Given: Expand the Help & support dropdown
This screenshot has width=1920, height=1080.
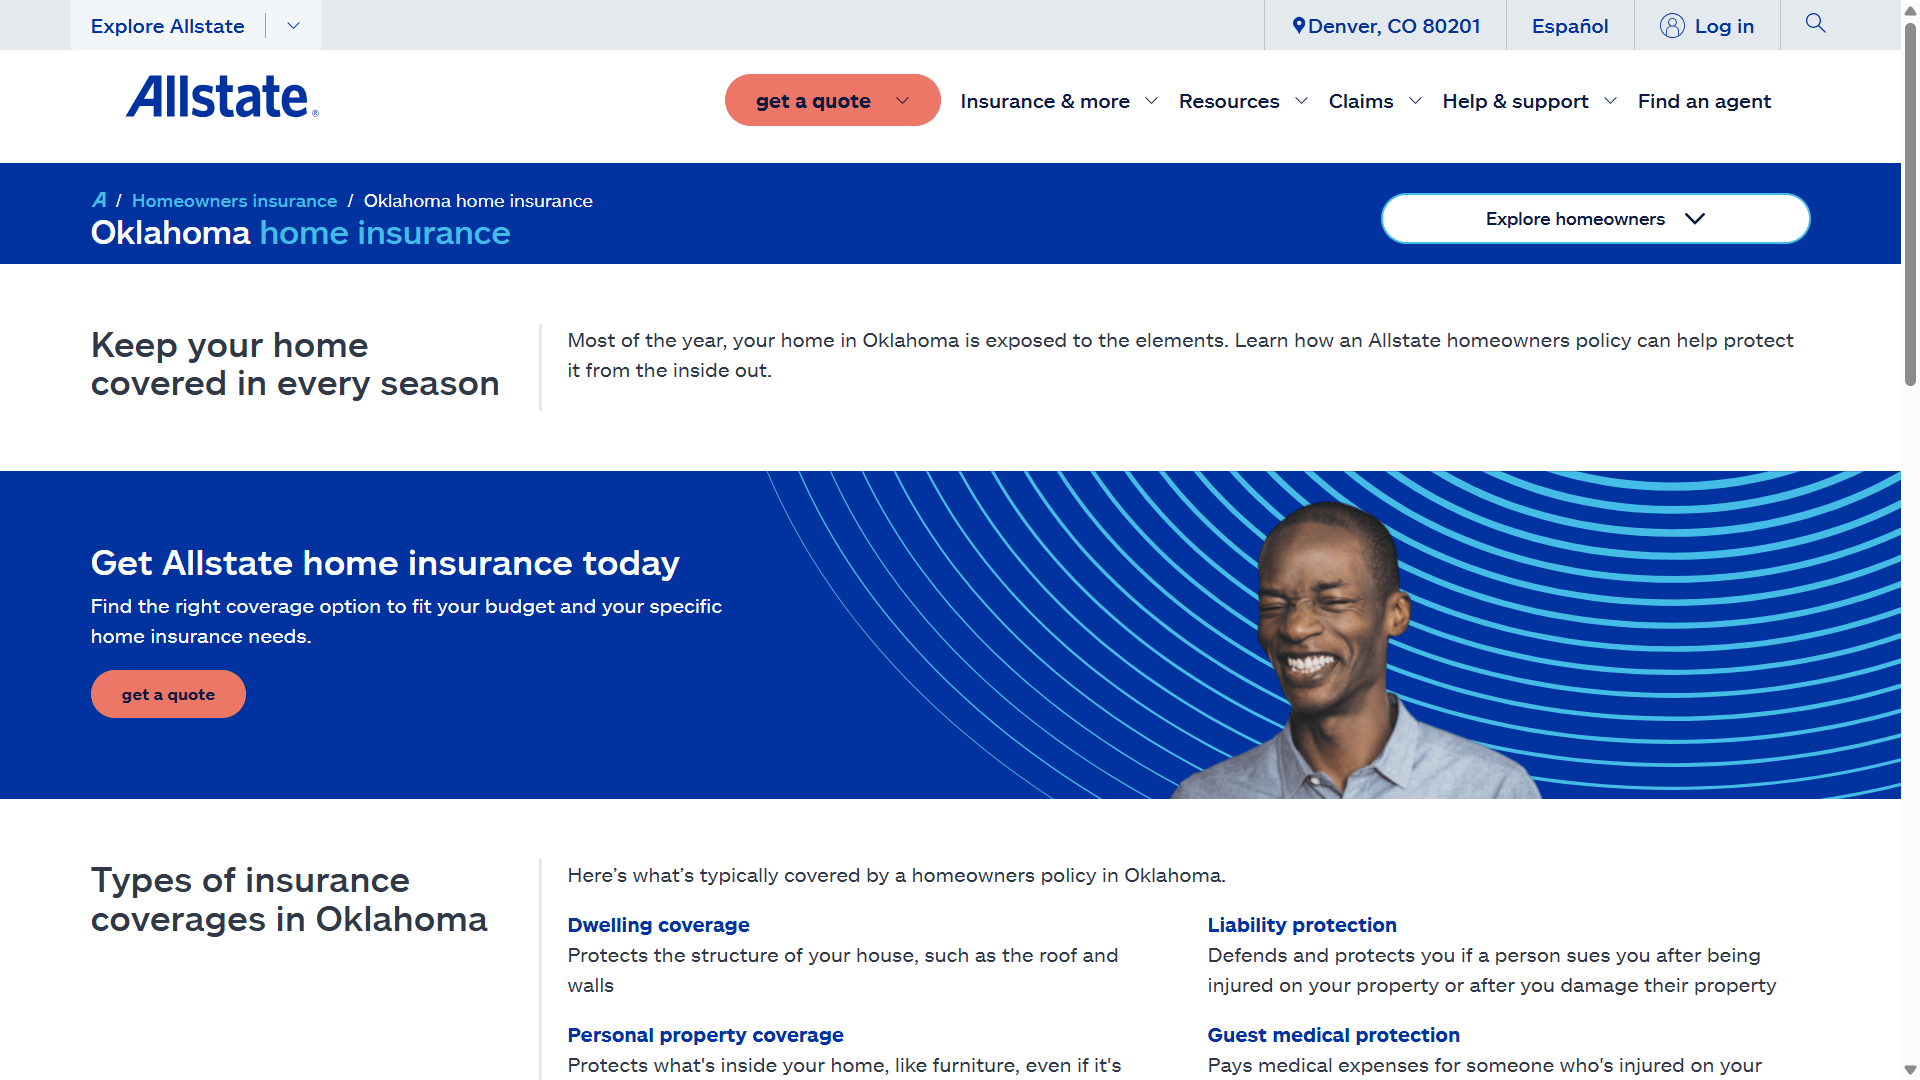Looking at the screenshot, I should (x=1516, y=101).
